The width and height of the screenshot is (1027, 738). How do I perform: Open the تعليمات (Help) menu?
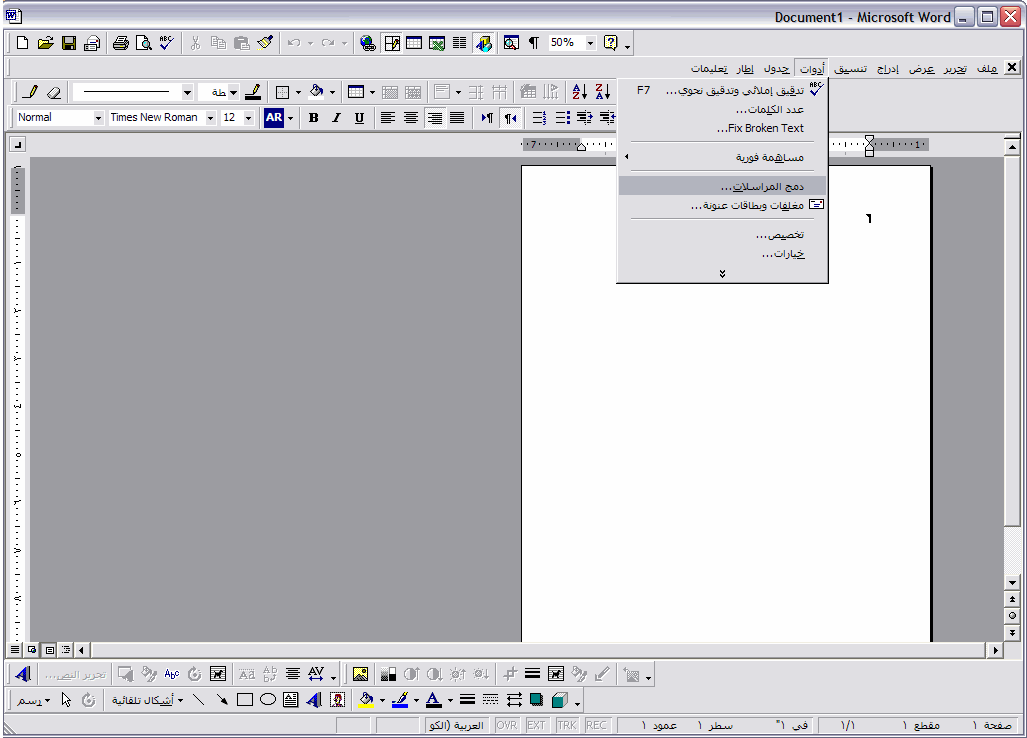point(709,68)
